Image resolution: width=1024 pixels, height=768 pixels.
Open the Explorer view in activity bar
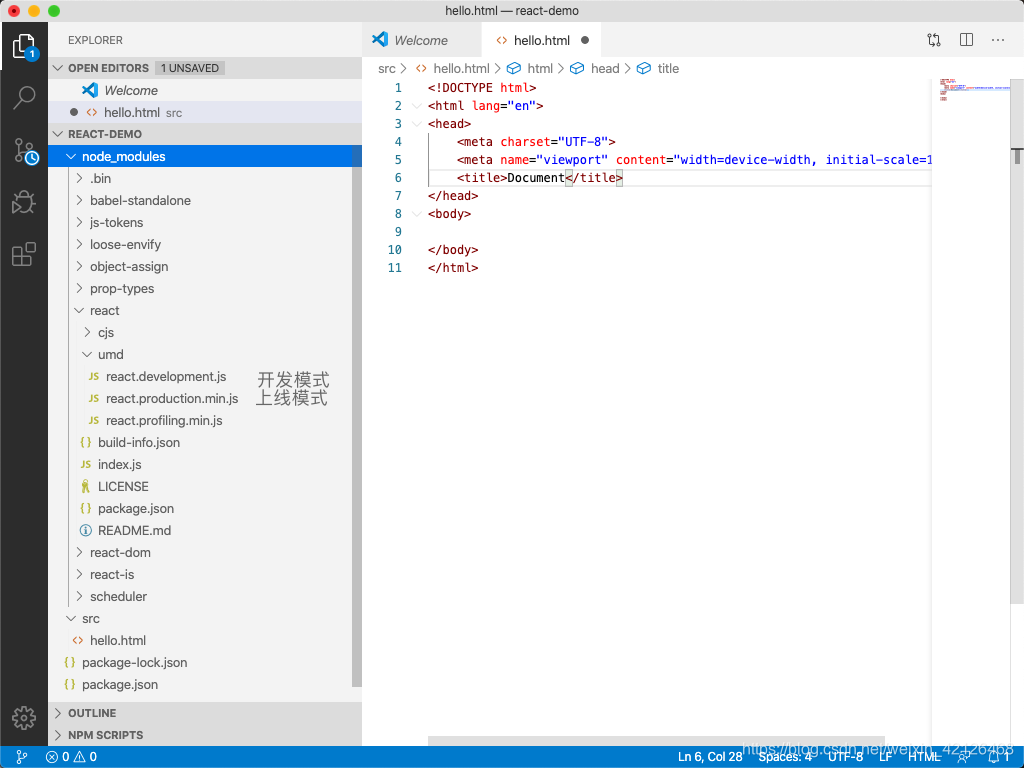pyautogui.click(x=24, y=46)
